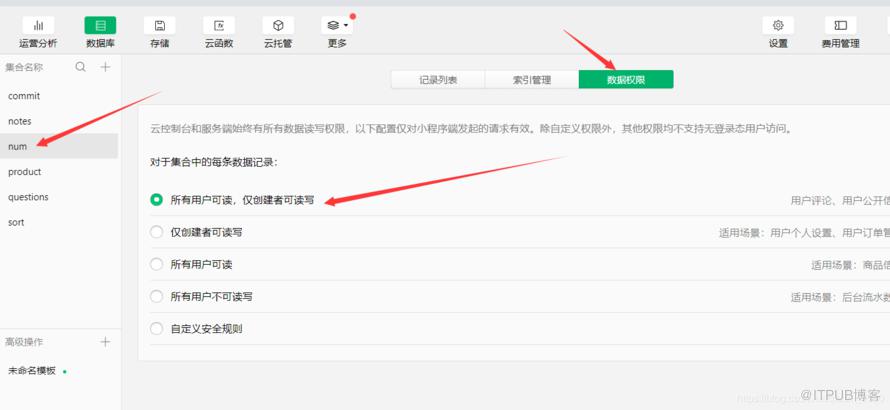This screenshot has width=890, height=410.
Task: Click the 对于集合中的每条数据记录 label
Action: 214,162
